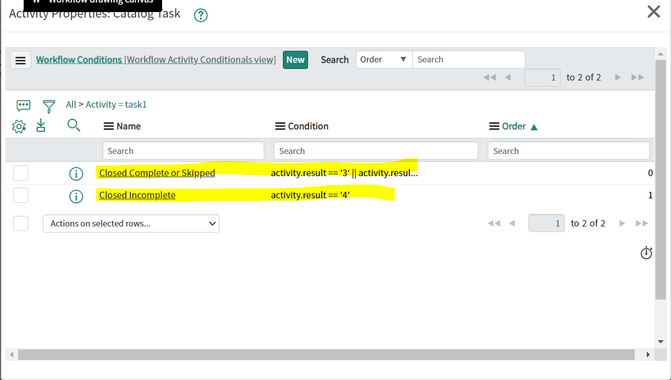
Task: Open the Name column options menu
Action: click(x=109, y=126)
